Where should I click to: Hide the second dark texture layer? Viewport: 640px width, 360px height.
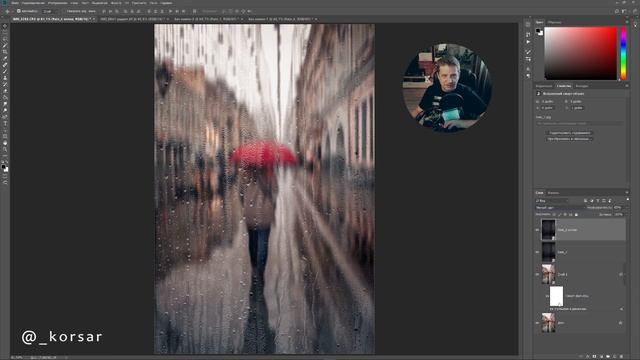point(537,252)
